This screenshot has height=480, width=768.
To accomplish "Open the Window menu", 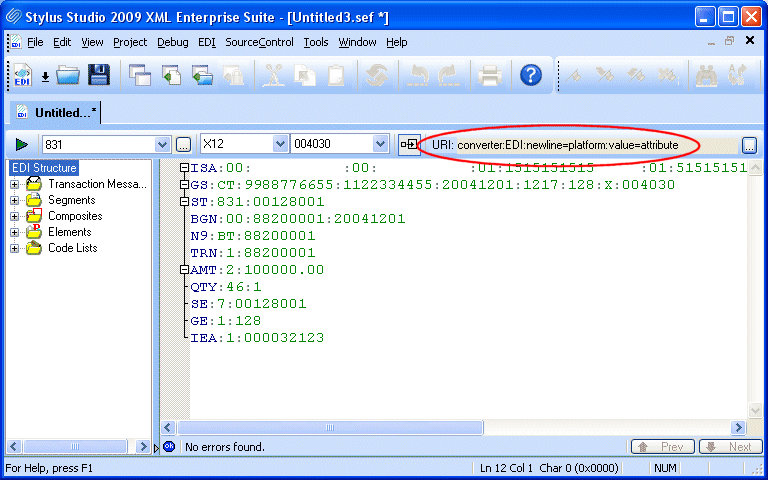I will click(358, 42).
